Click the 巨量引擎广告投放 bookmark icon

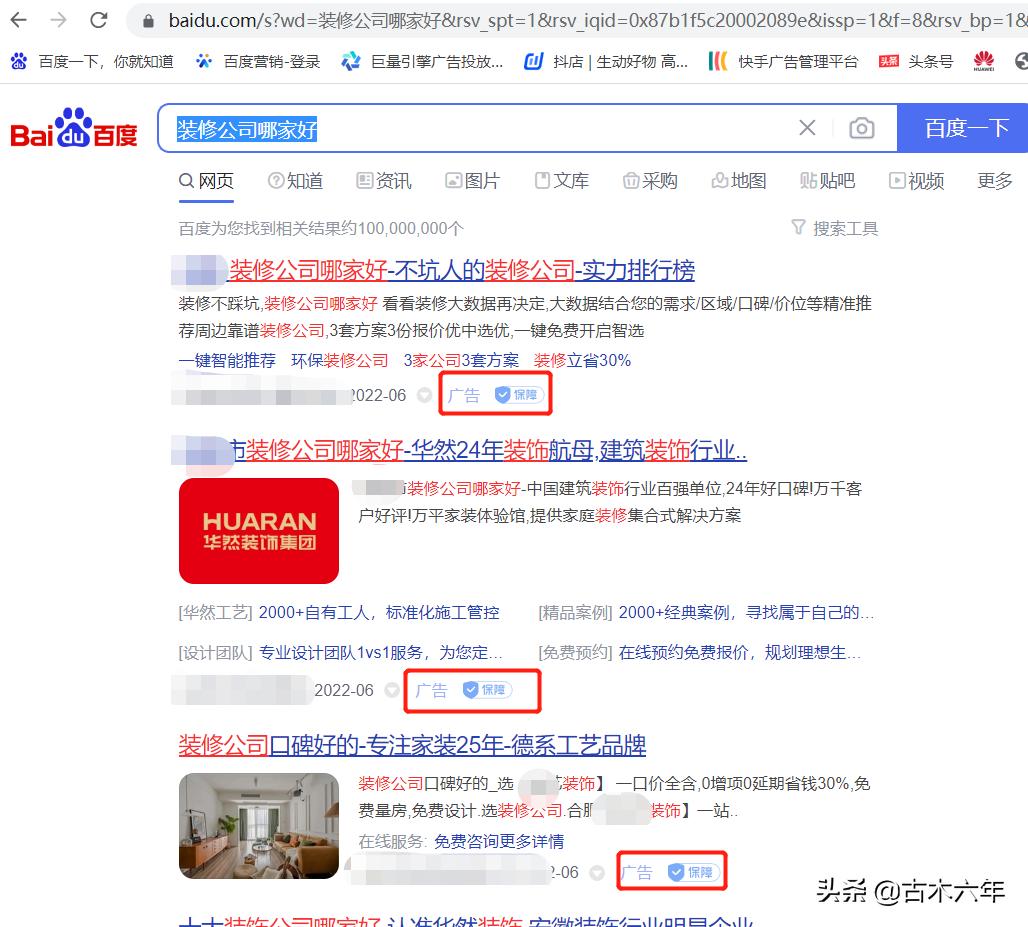point(351,61)
